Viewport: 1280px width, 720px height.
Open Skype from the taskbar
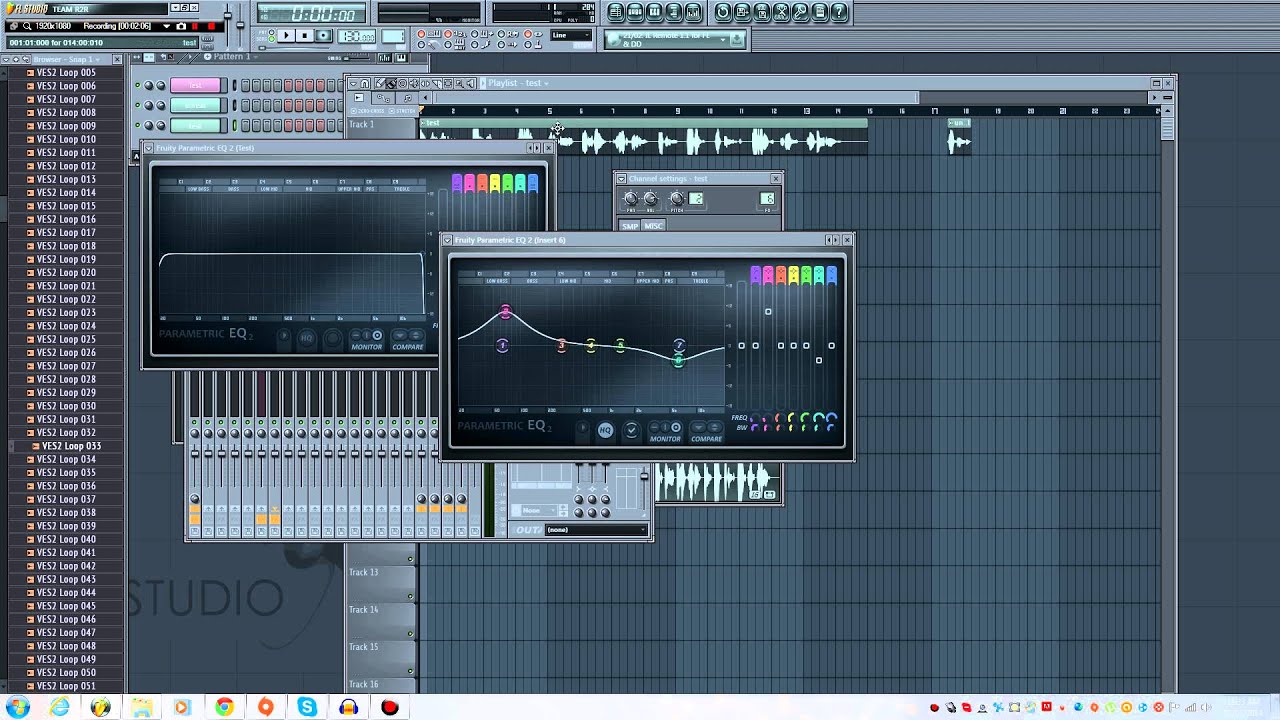(307, 707)
